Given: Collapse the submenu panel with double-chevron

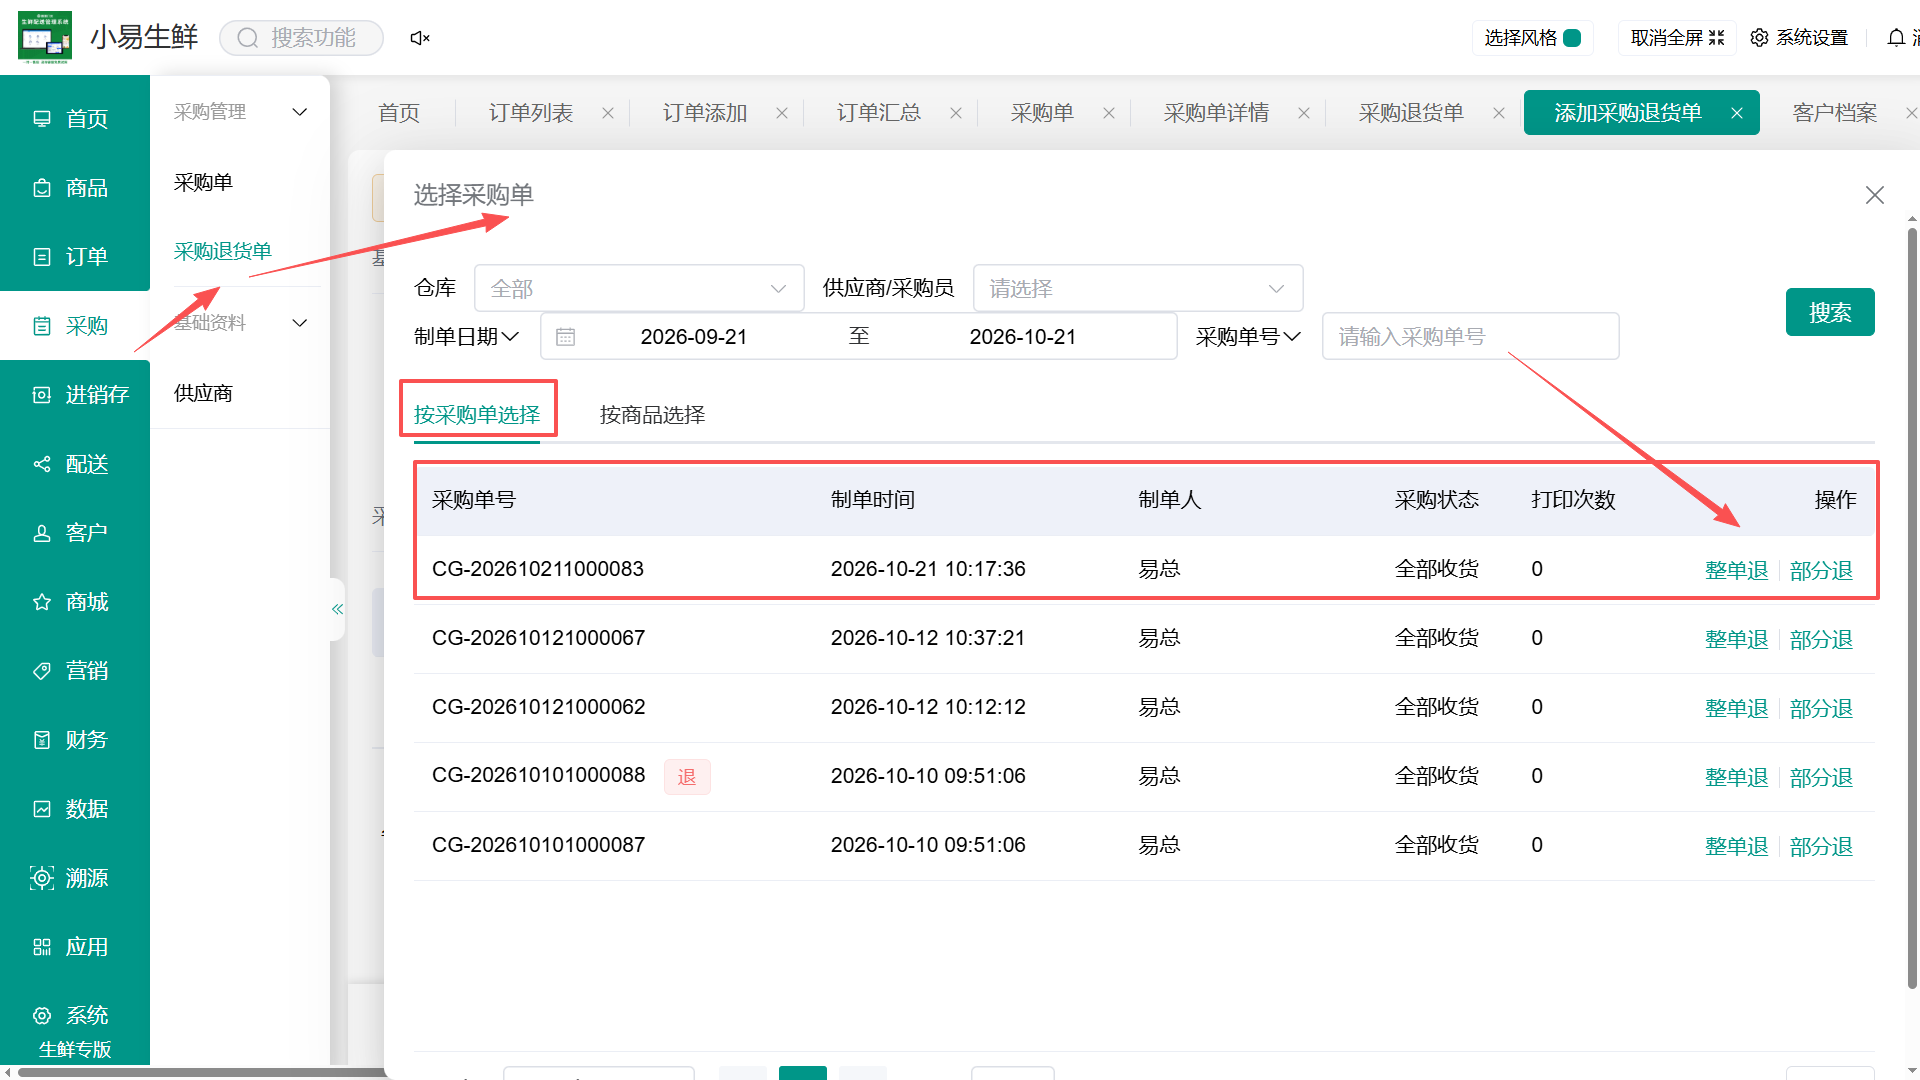Looking at the screenshot, I should (337, 609).
